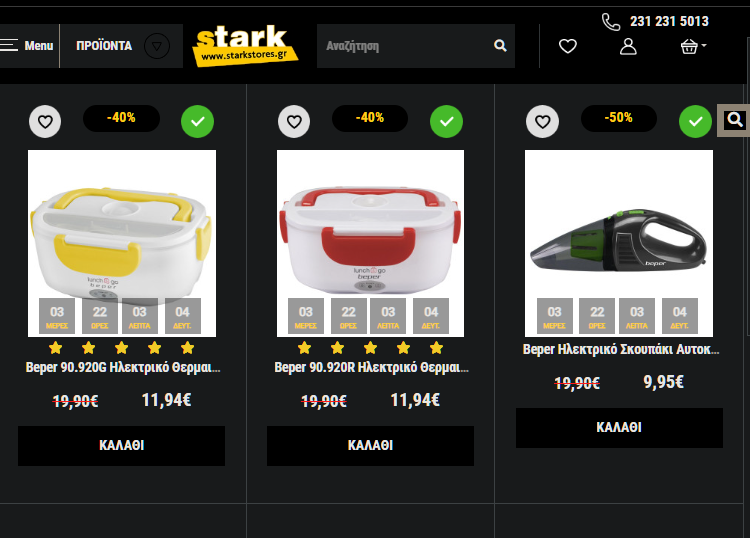Open the wishlist heart in the header
Image resolution: width=750 pixels, height=538 pixels.
568,46
